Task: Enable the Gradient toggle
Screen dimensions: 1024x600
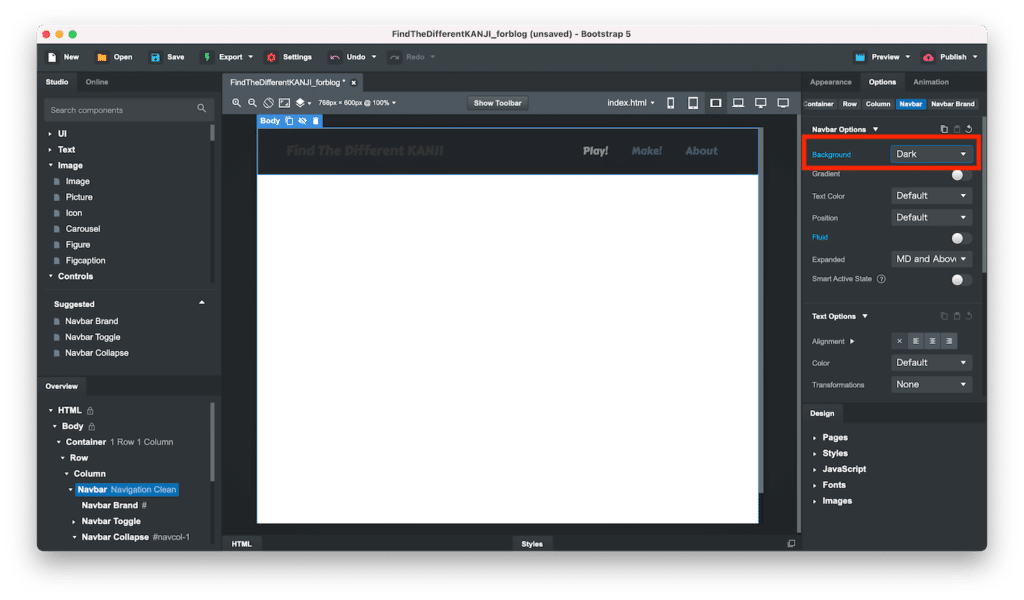Action: coord(960,174)
